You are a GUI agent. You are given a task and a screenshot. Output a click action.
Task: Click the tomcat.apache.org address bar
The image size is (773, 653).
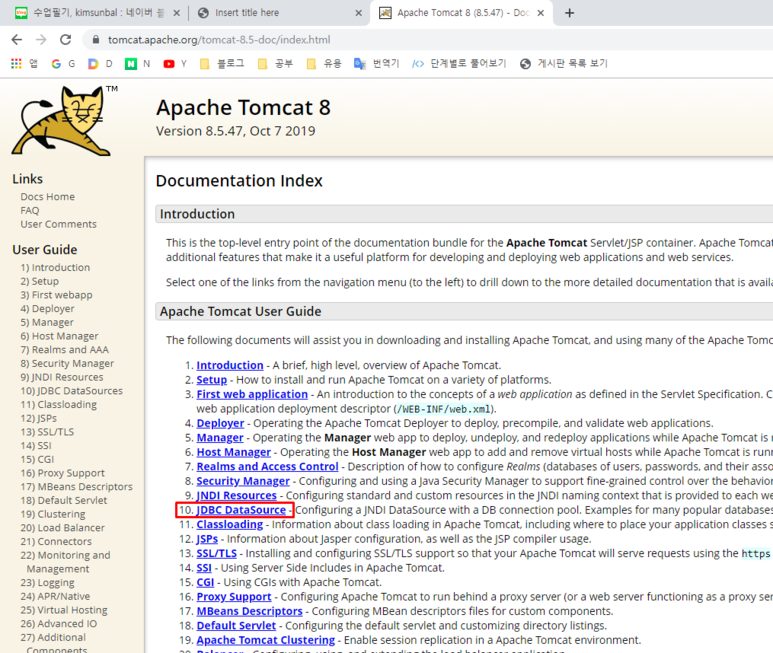[x=219, y=40]
